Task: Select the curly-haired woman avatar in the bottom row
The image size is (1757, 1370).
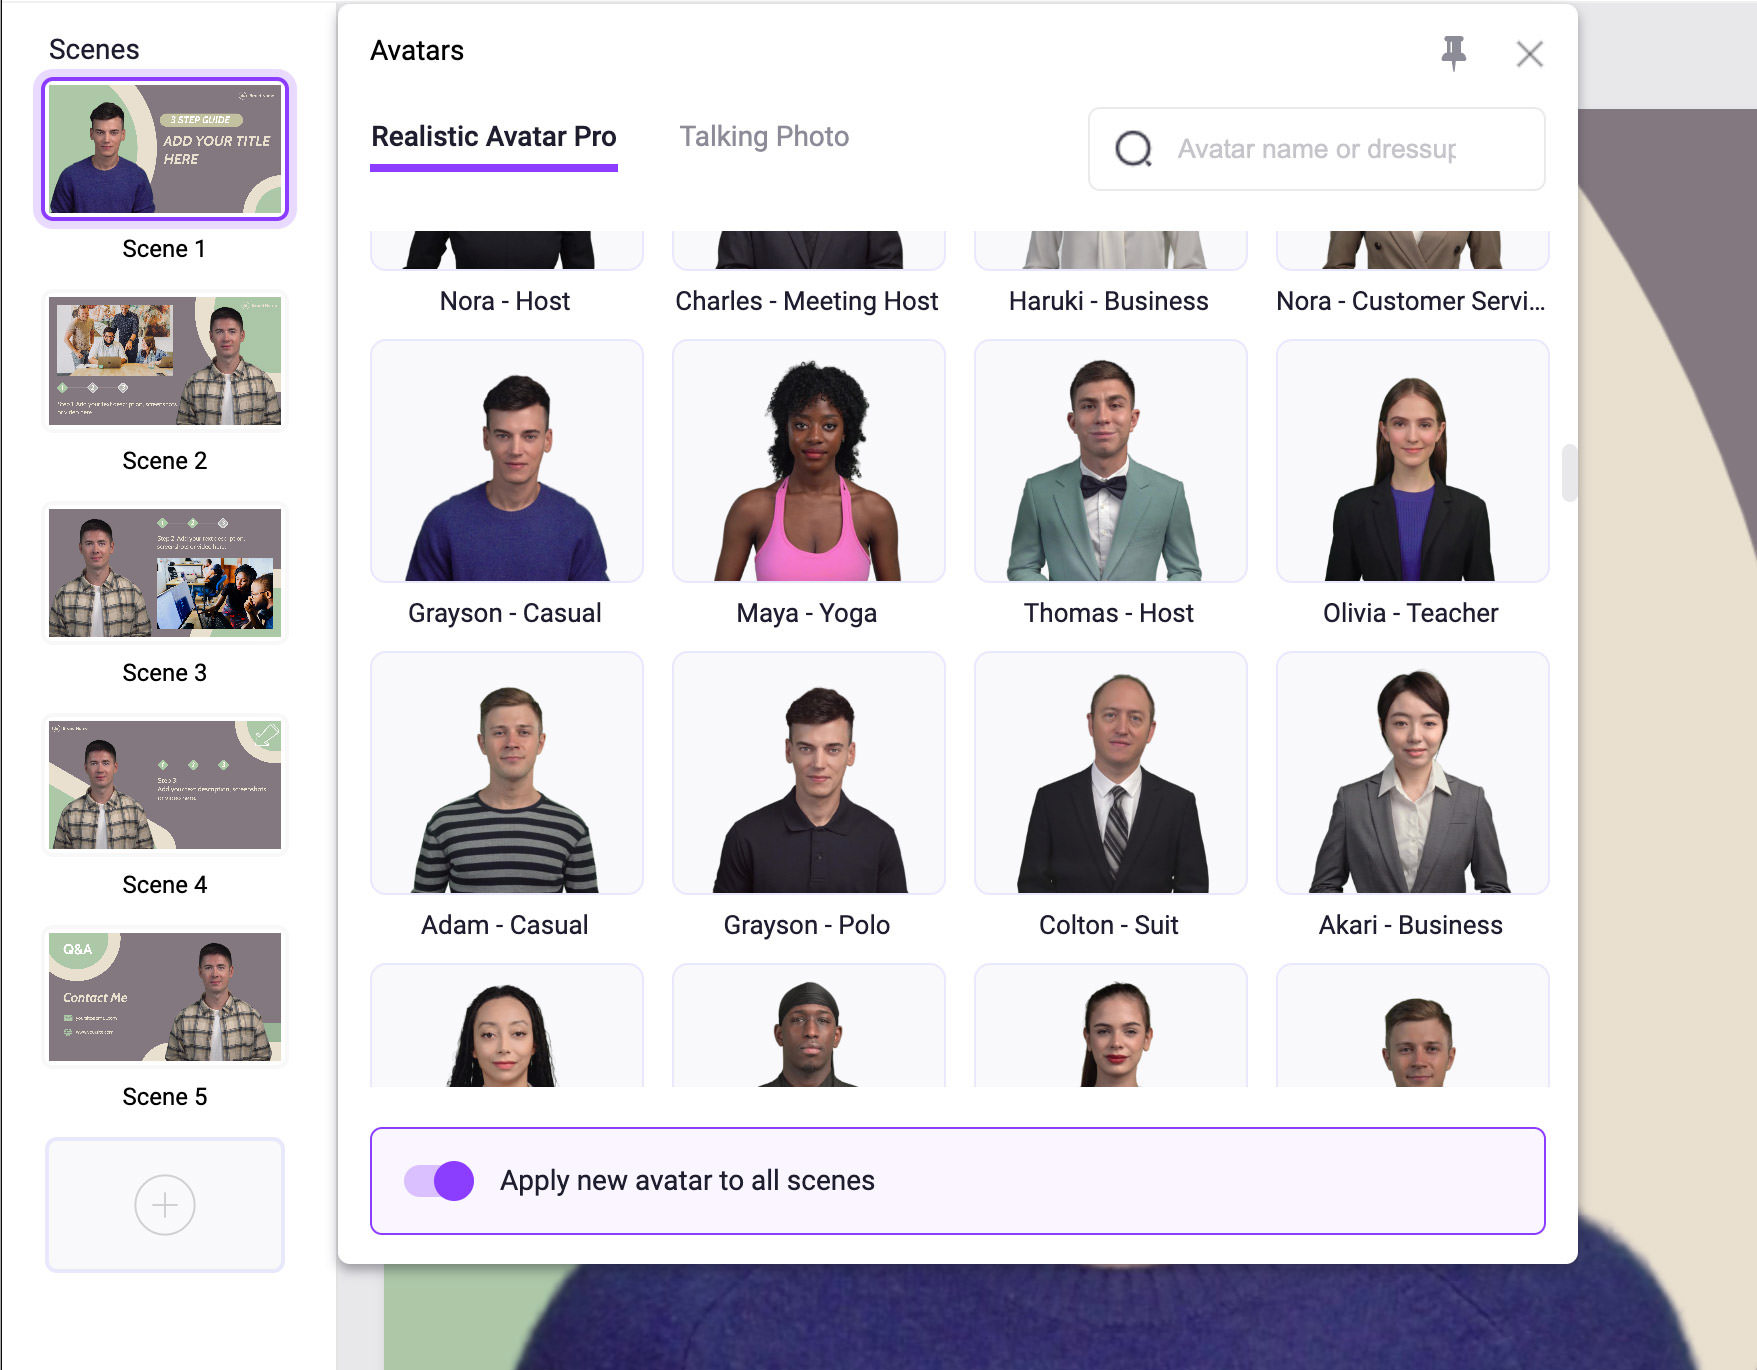Action: click(x=507, y=1026)
